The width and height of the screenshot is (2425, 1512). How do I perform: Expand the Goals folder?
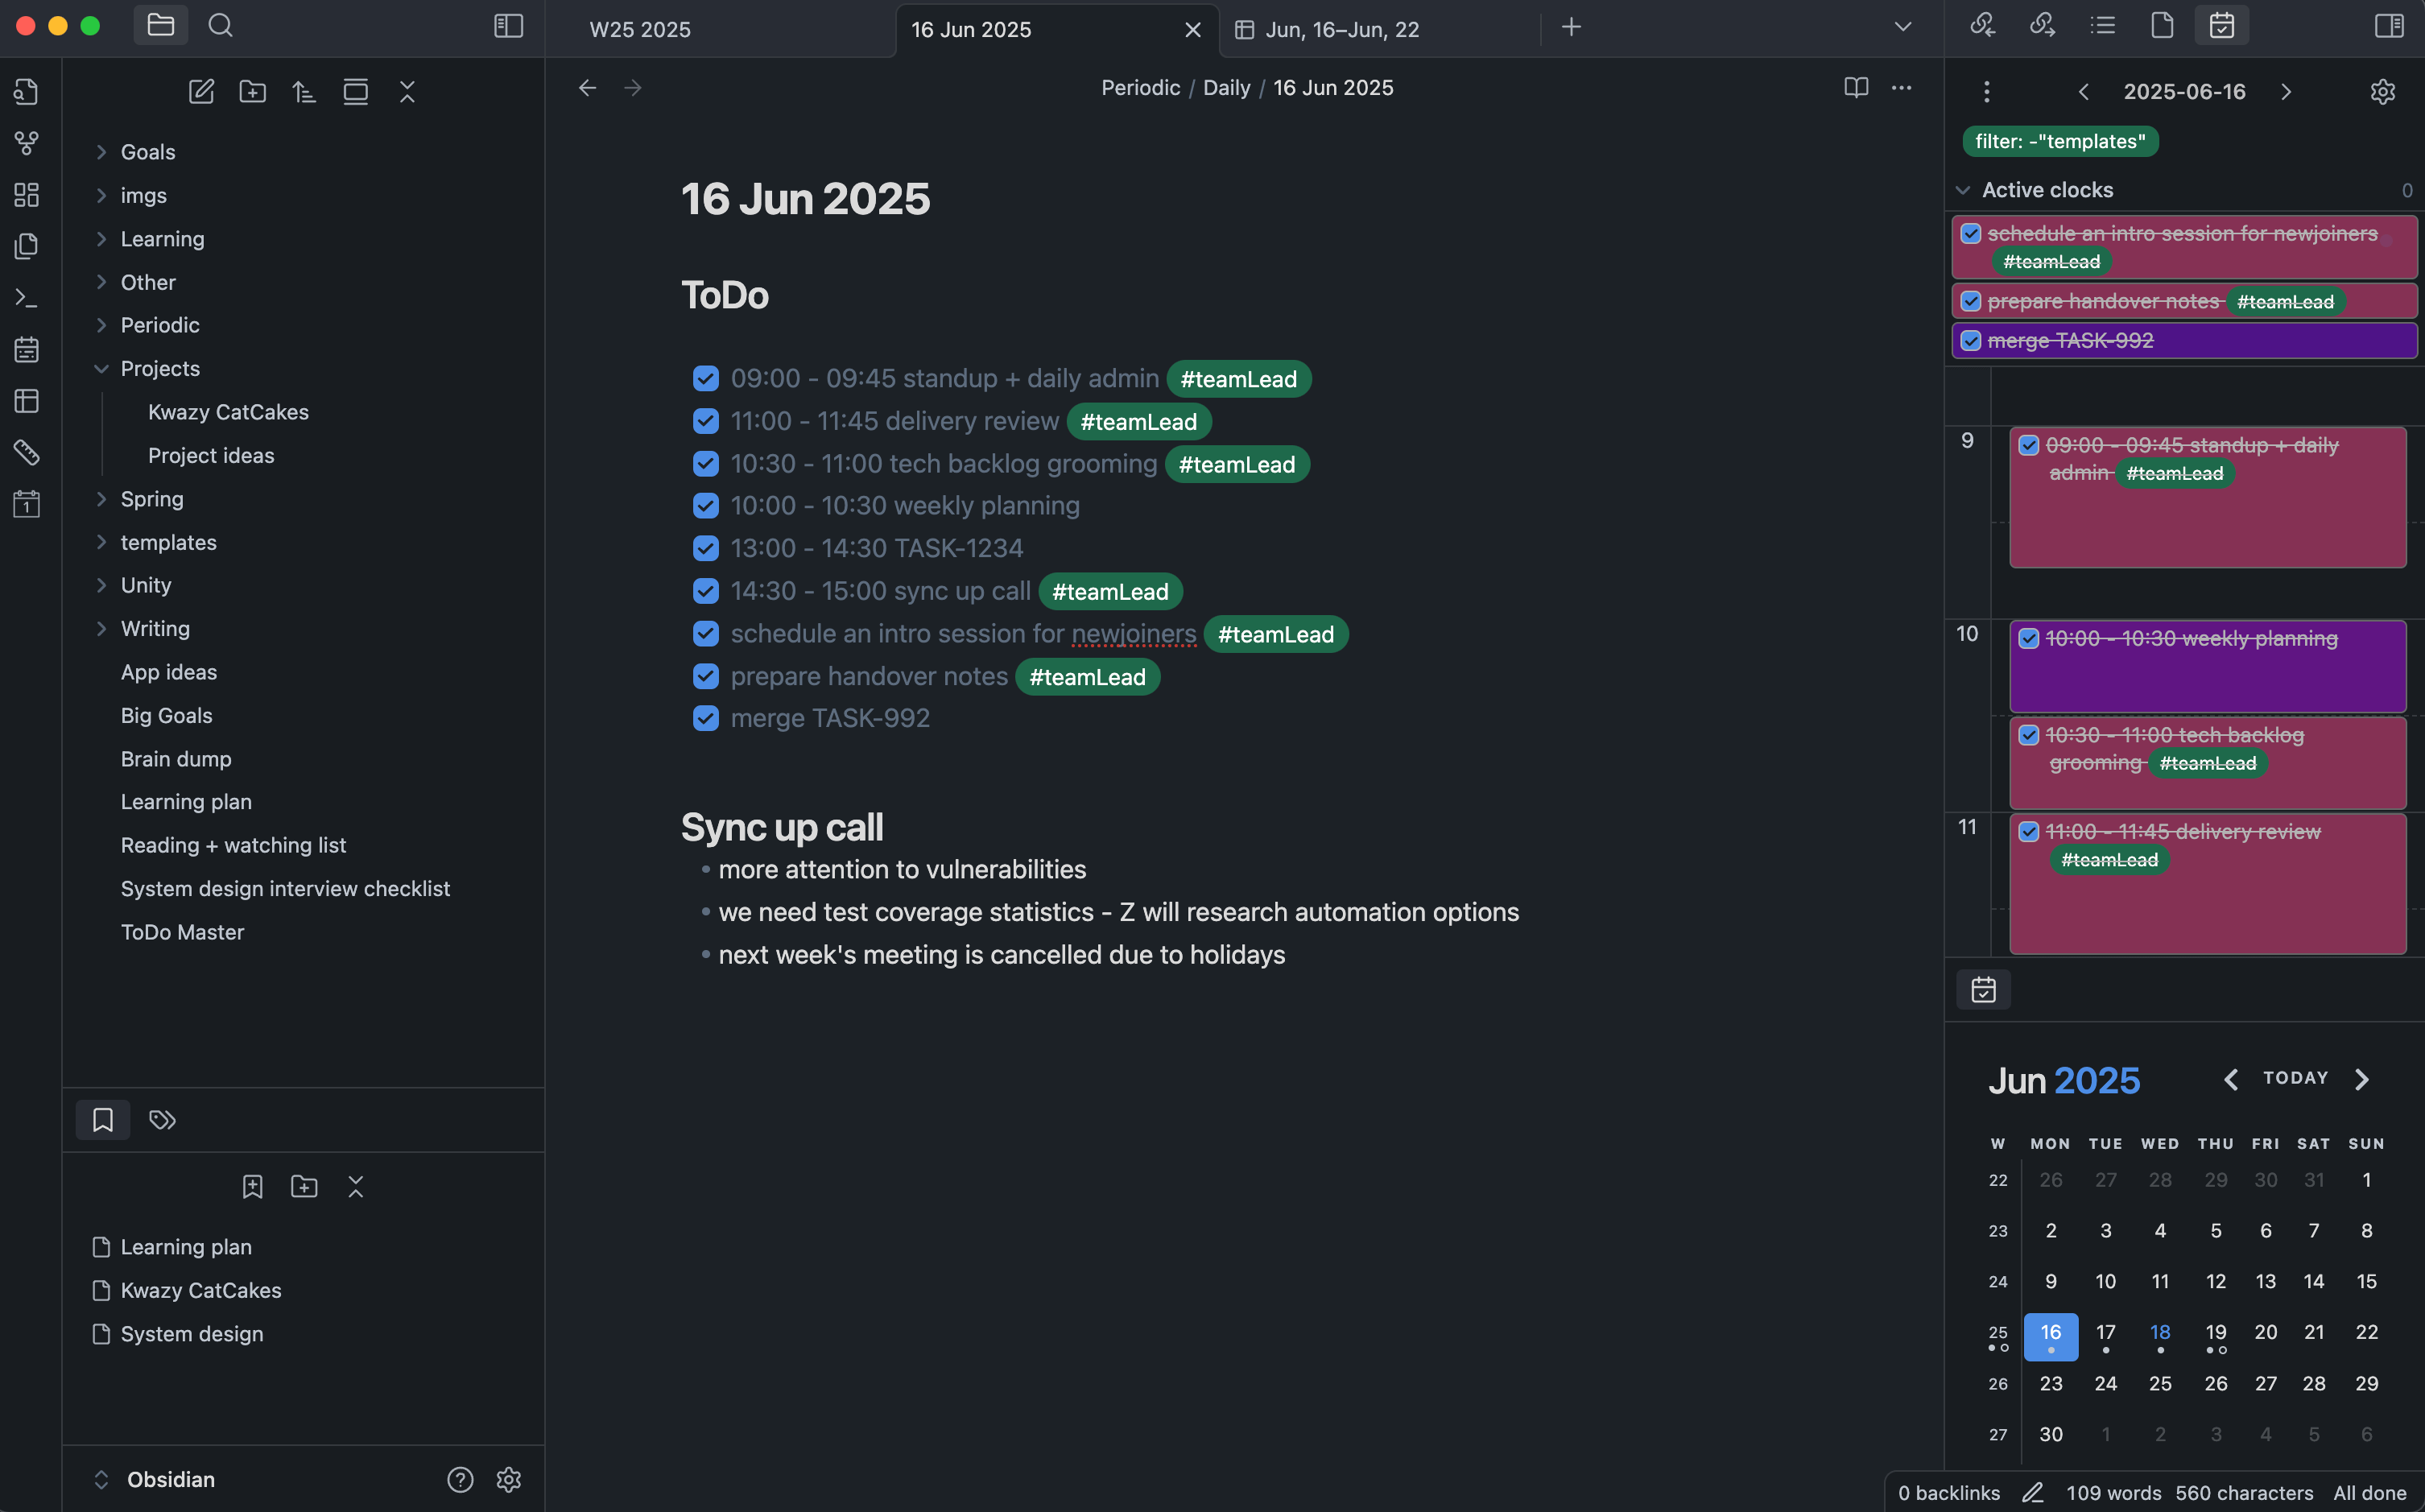[101, 152]
